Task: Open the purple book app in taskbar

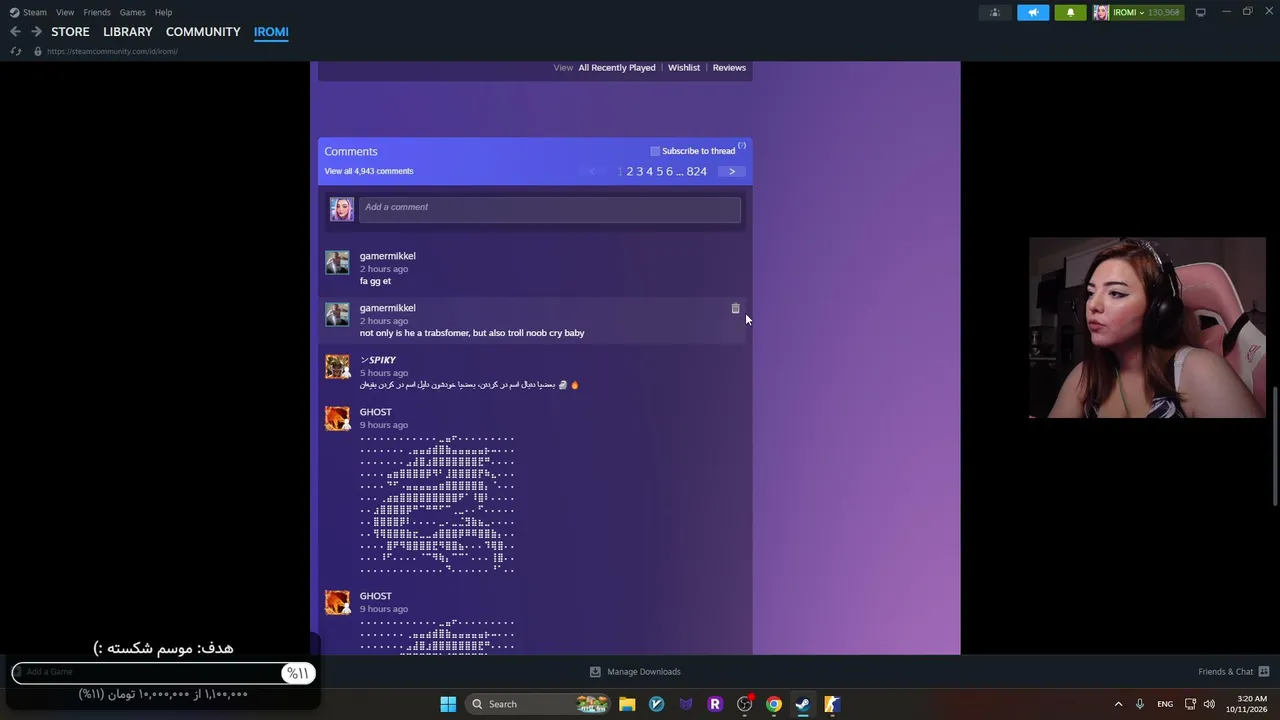Action: click(x=686, y=704)
